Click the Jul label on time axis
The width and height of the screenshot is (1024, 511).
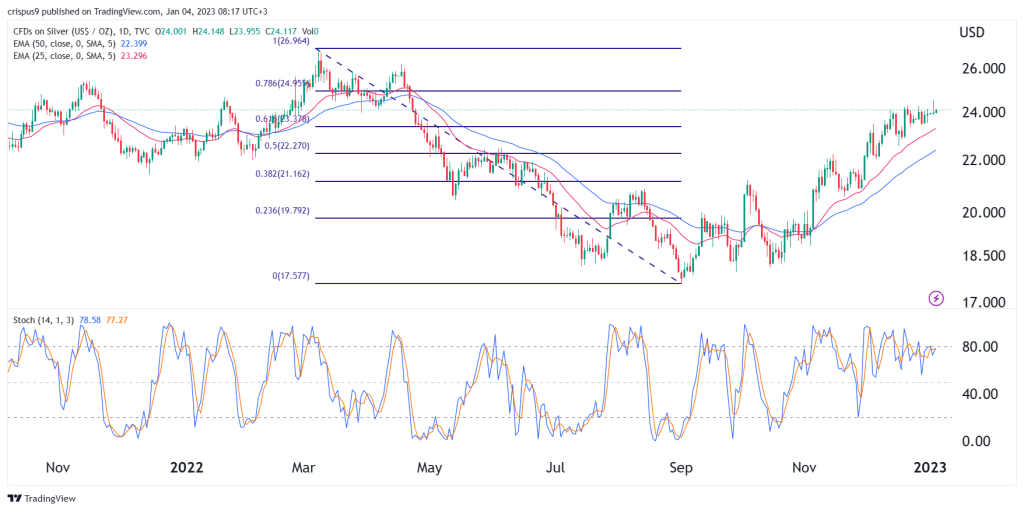555,468
